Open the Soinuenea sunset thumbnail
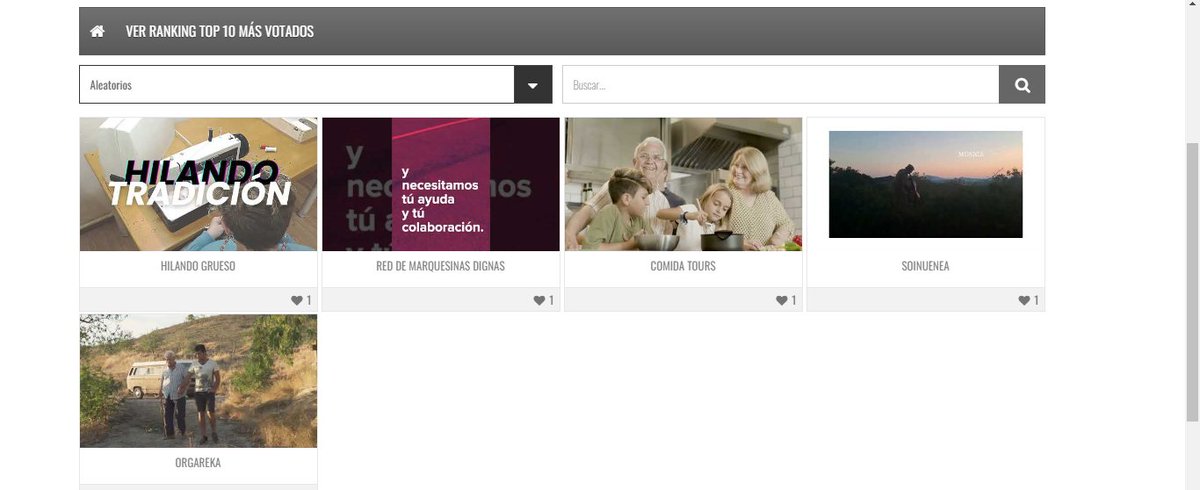This screenshot has width=1200, height=490. coord(926,184)
